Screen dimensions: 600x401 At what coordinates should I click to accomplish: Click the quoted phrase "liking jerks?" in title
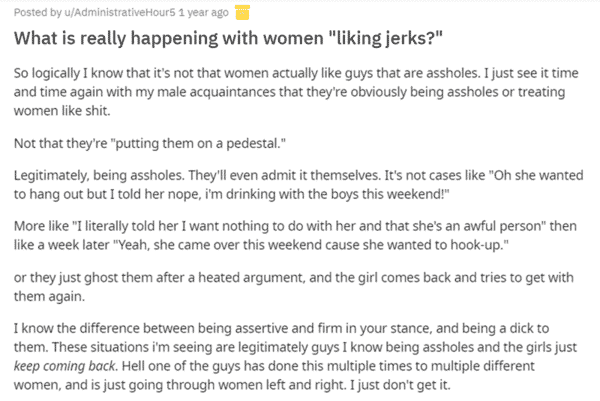[386, 38]
